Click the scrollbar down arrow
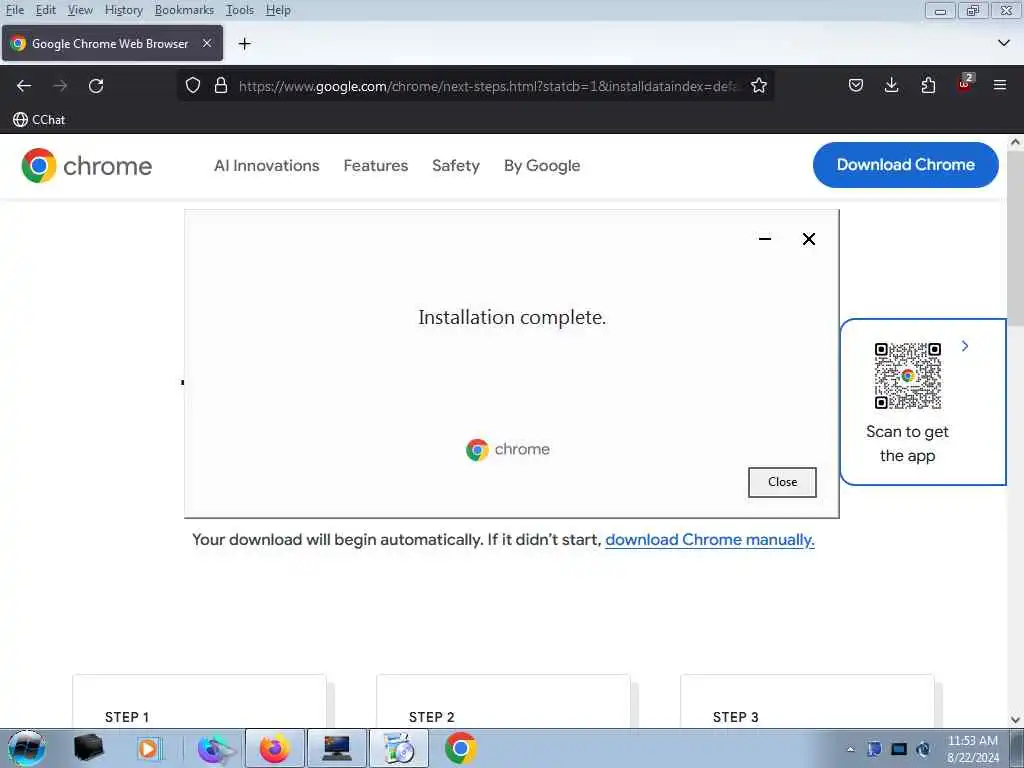 tap(1016, 720)
